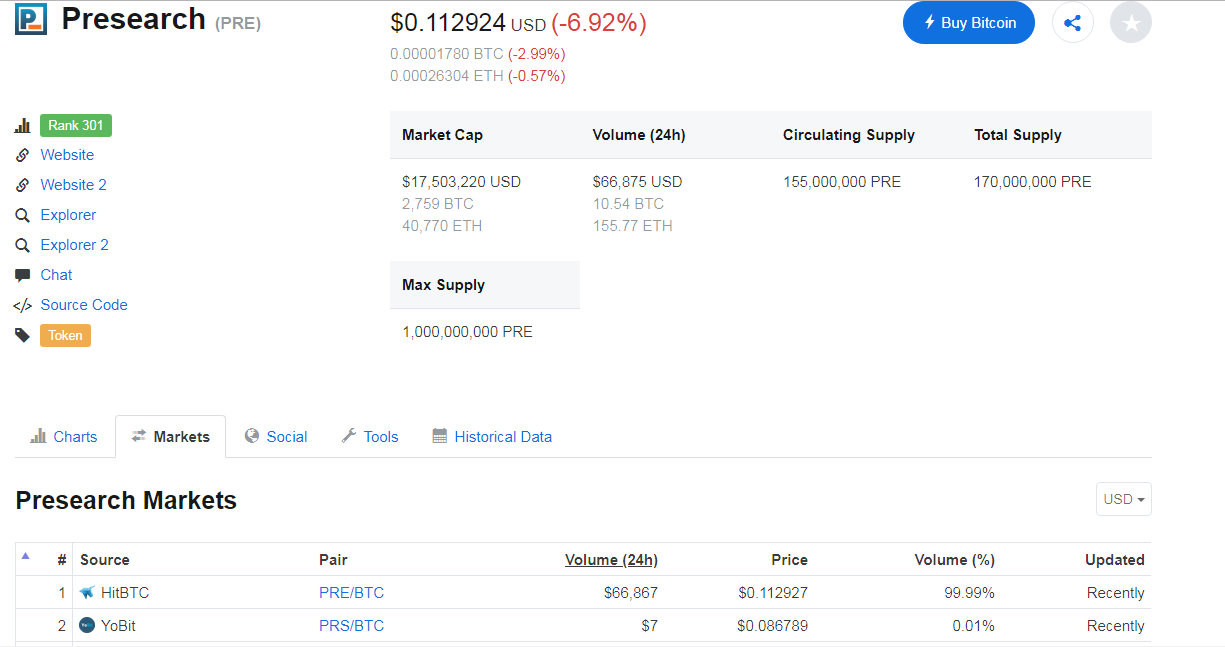Click the $0.112924 USD price

pyautogui.click(x=469, y=23)
